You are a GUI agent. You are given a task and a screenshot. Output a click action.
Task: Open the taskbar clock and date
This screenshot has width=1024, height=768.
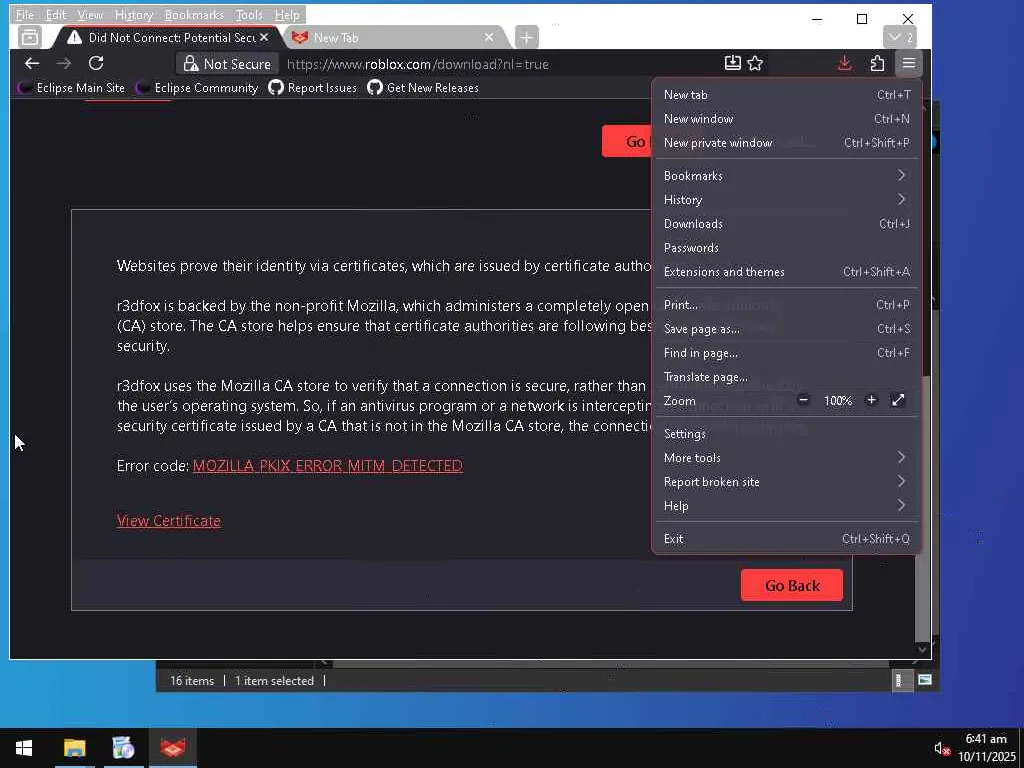(x=986, y=748)
